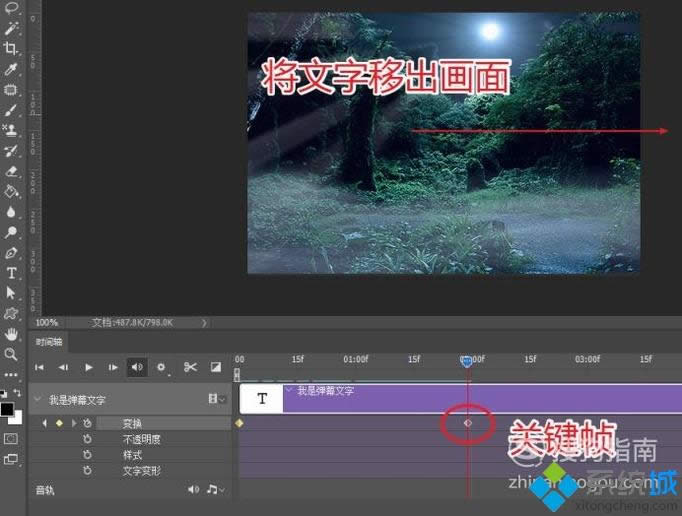The width and height of the screenshot is (682, 516).
Task: Enable keyframes for 样式 stopwatch
Action: pos(87,455)
